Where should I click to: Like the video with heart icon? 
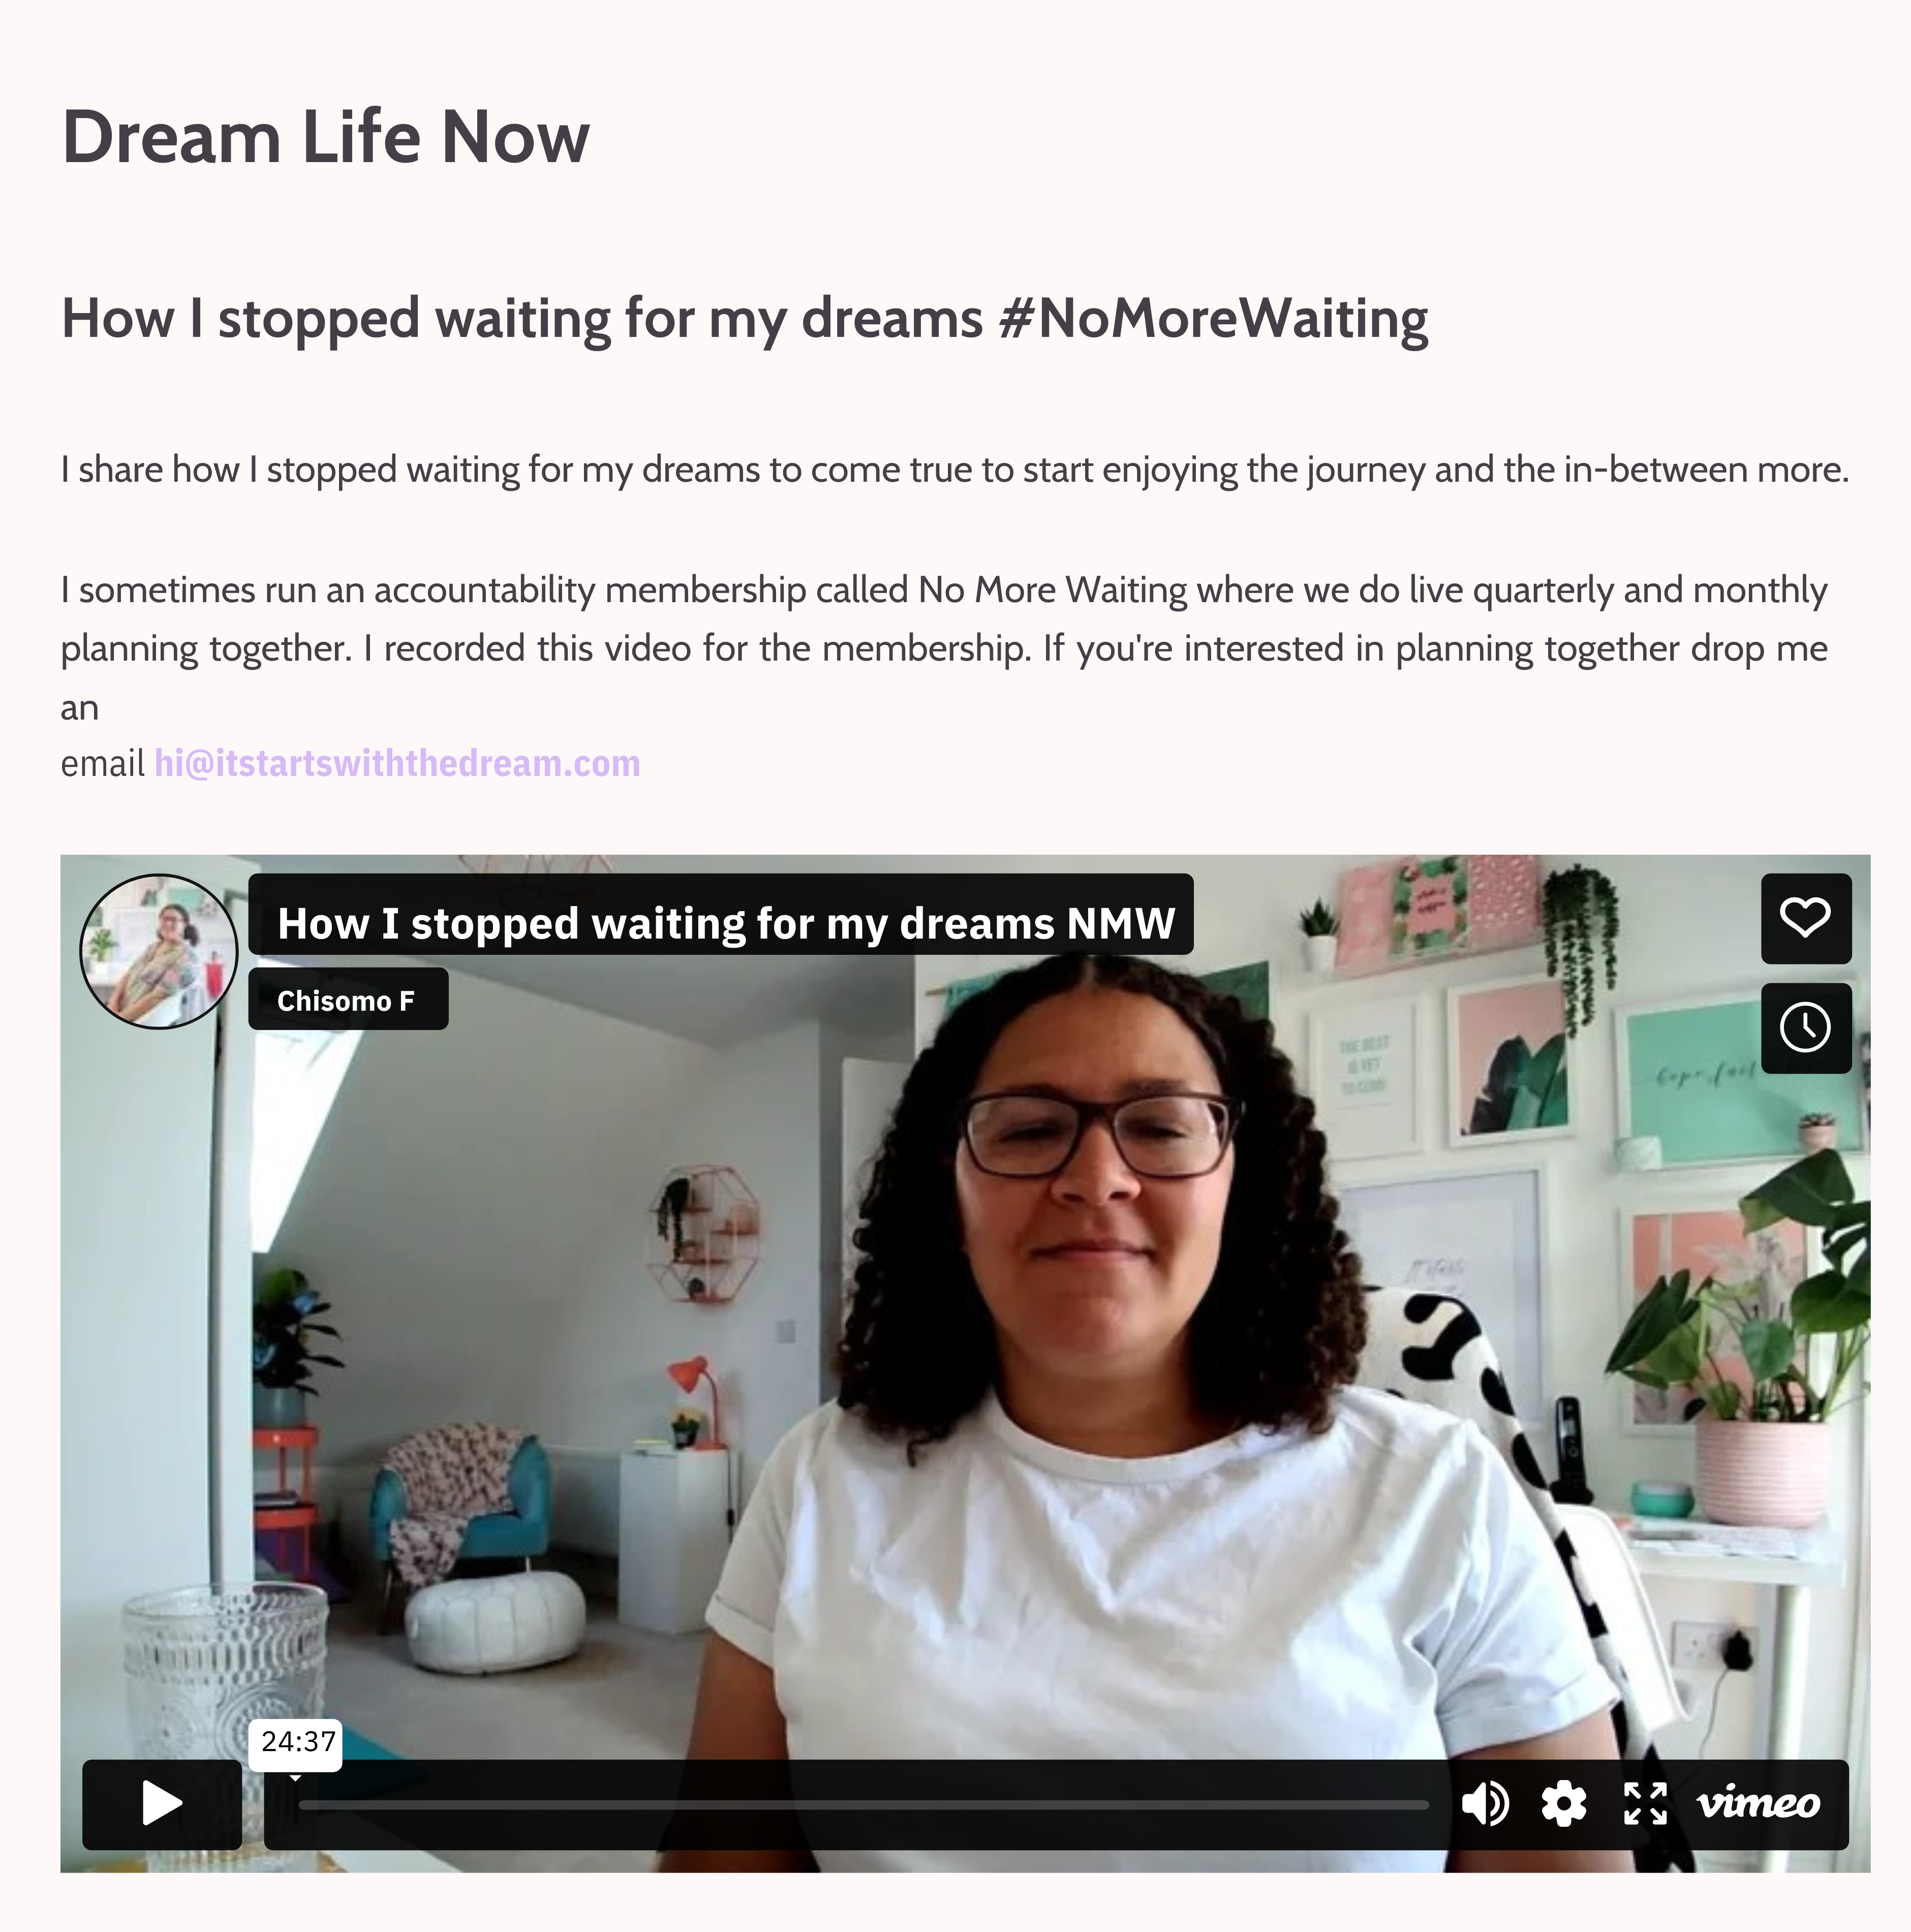tap(1805, 918)
